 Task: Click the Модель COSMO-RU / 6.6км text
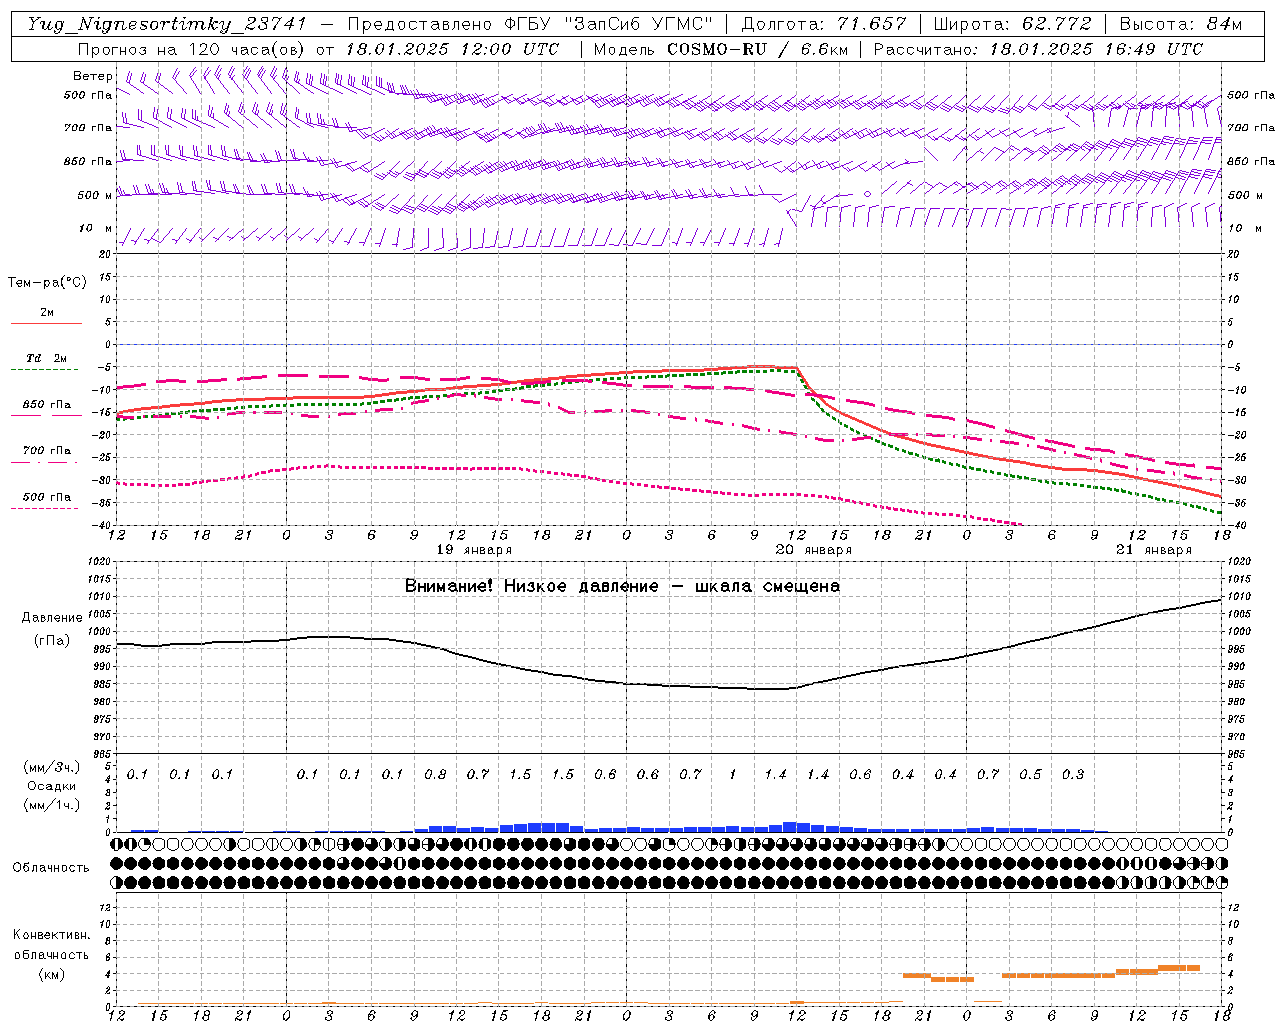pos(721,49)
